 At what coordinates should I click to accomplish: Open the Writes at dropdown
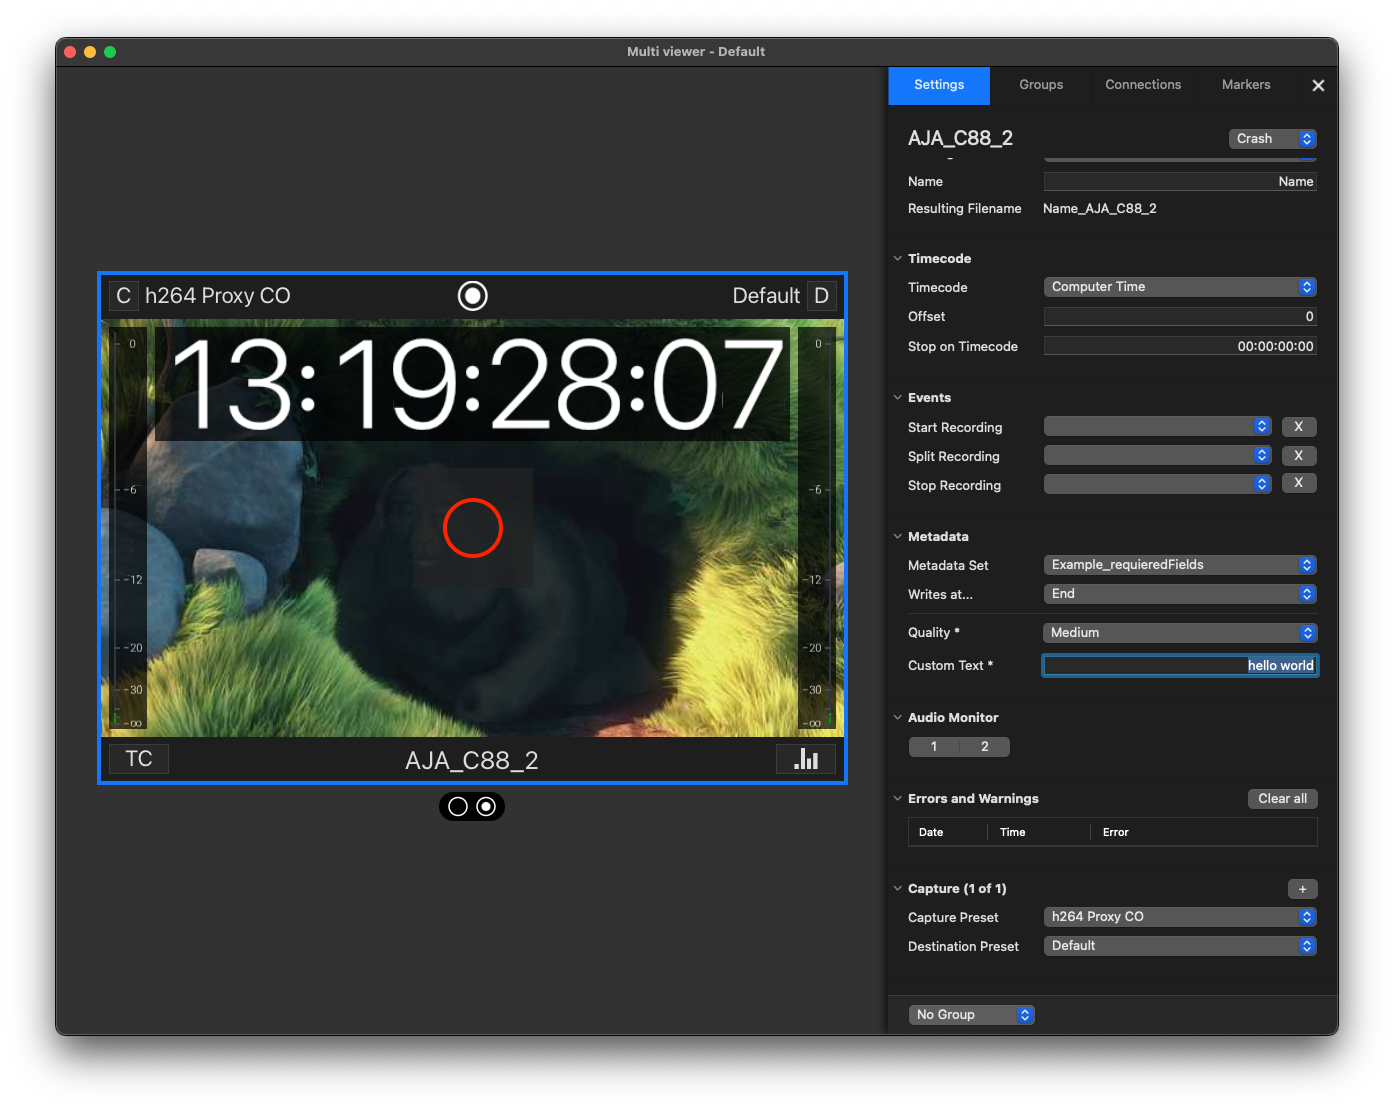pos(1180,594)
